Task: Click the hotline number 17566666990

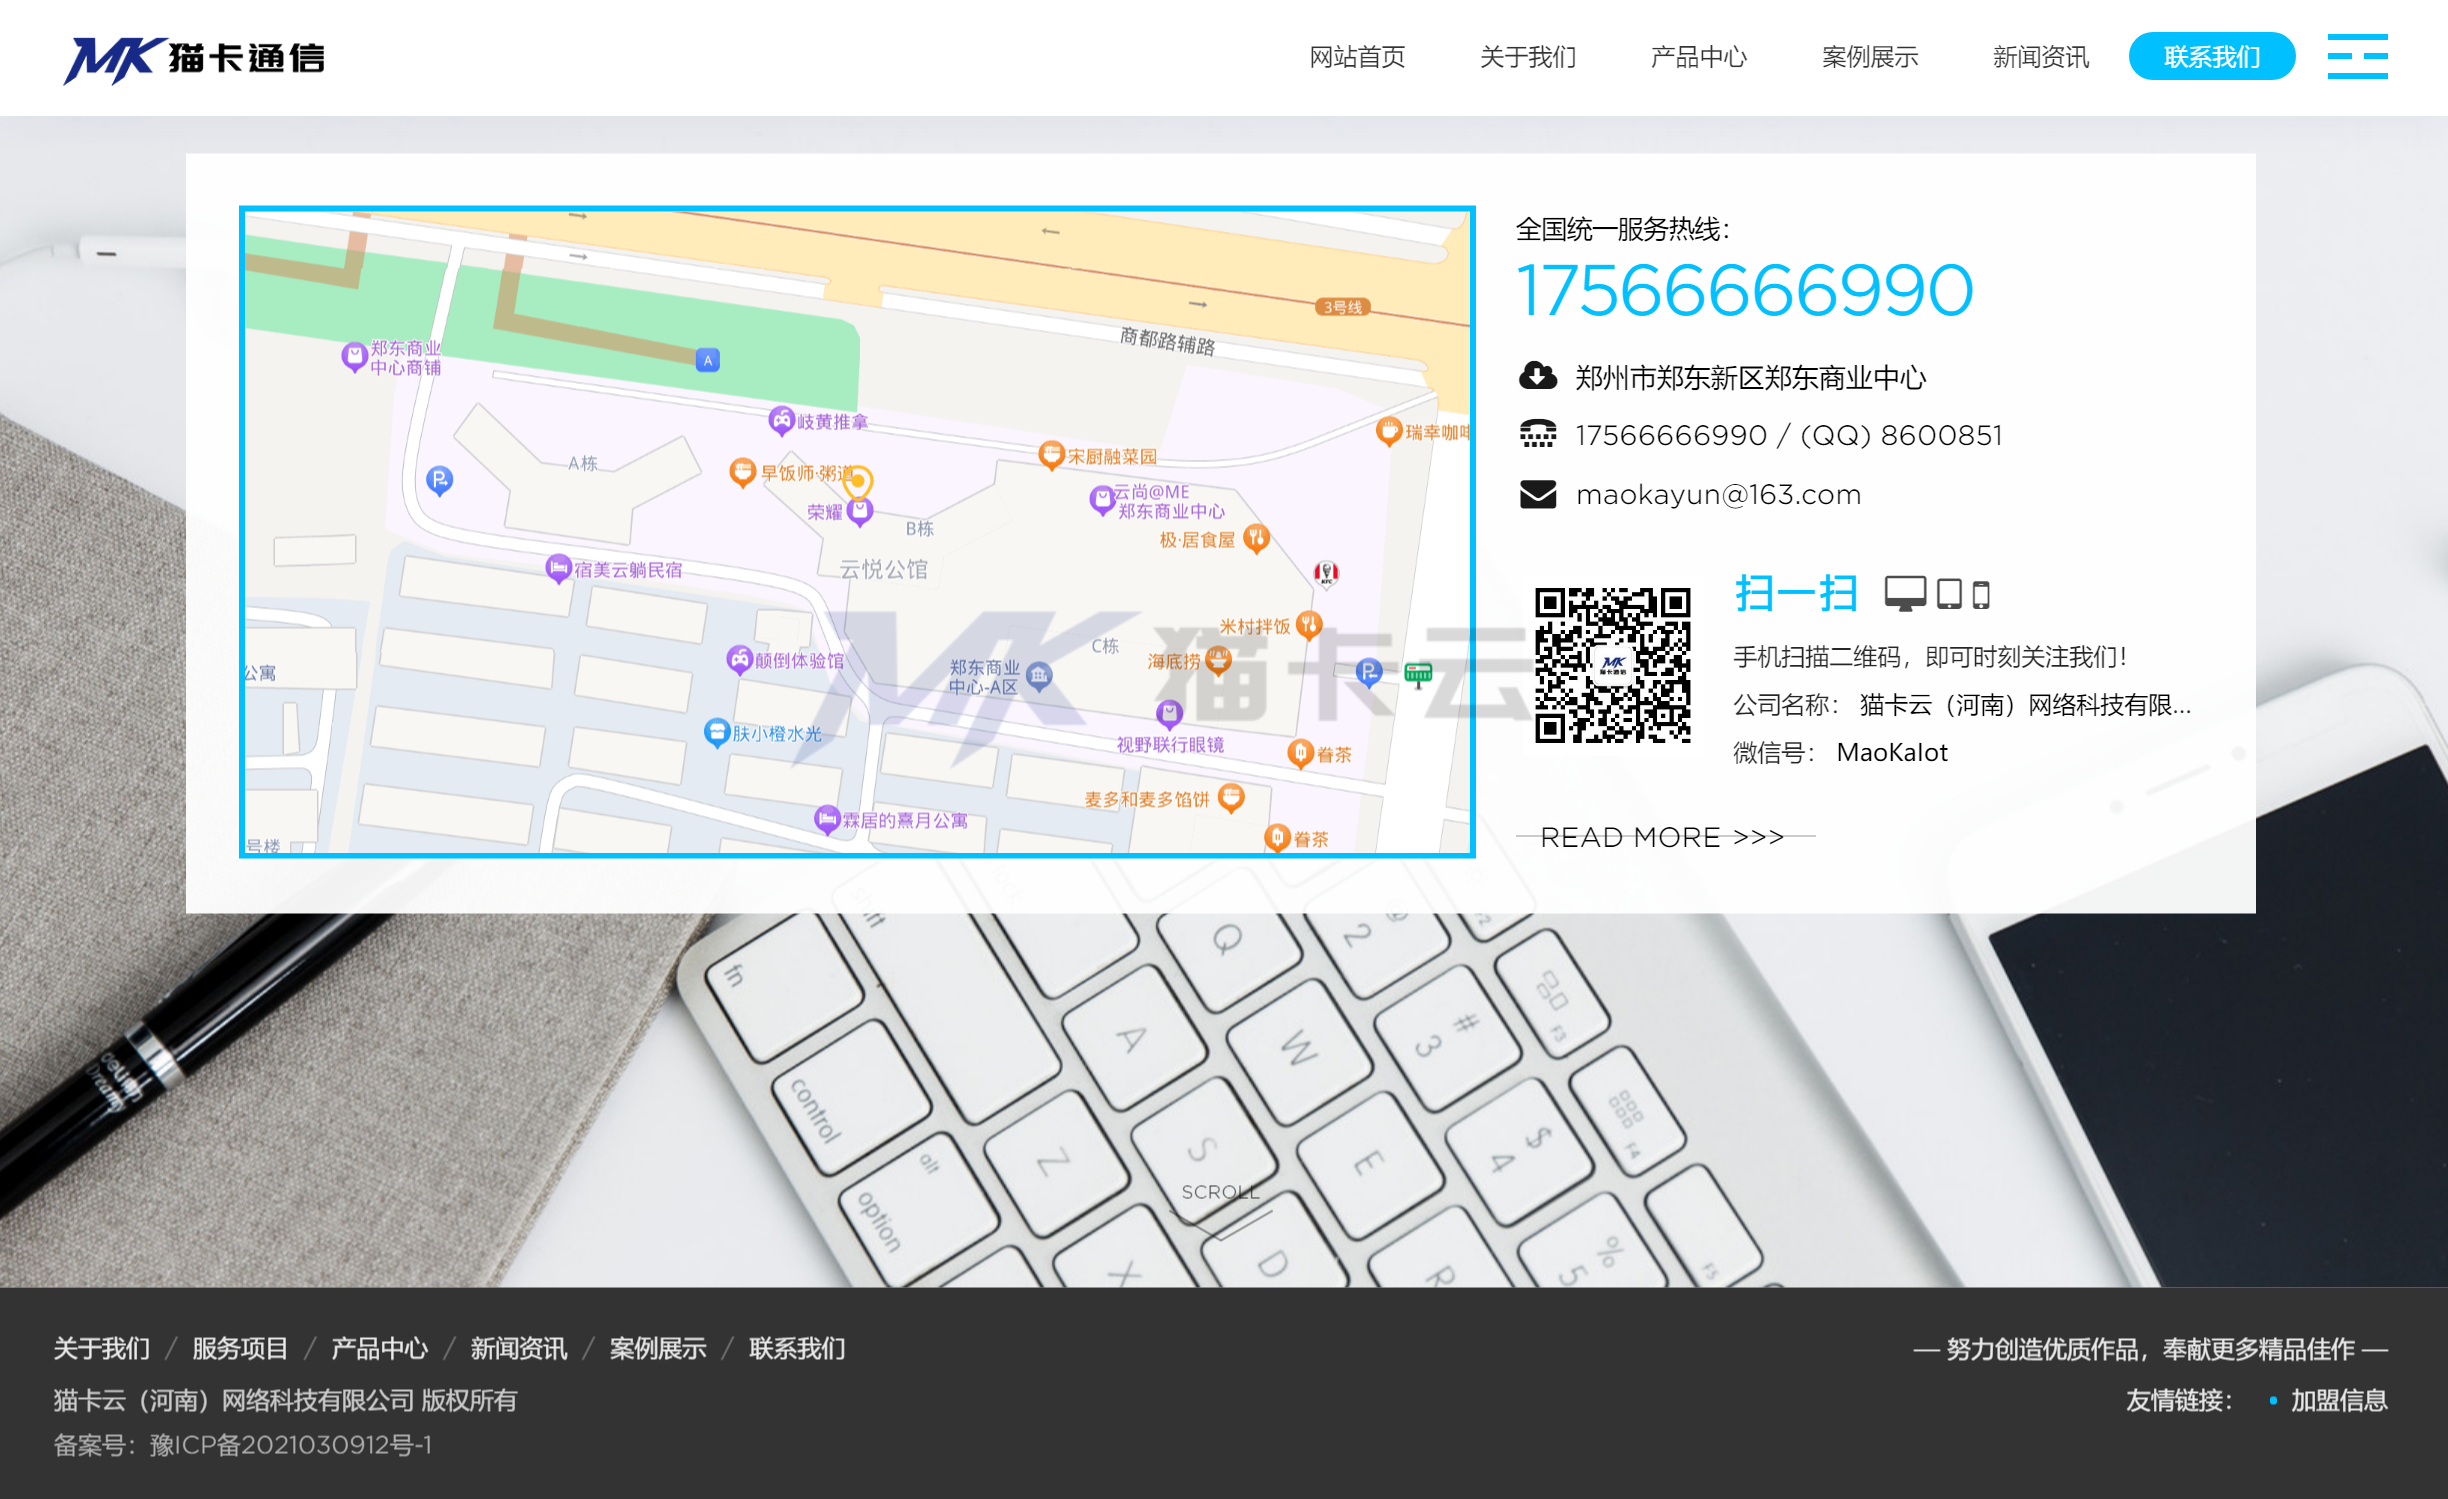Action: click(x=1745, y=291)
